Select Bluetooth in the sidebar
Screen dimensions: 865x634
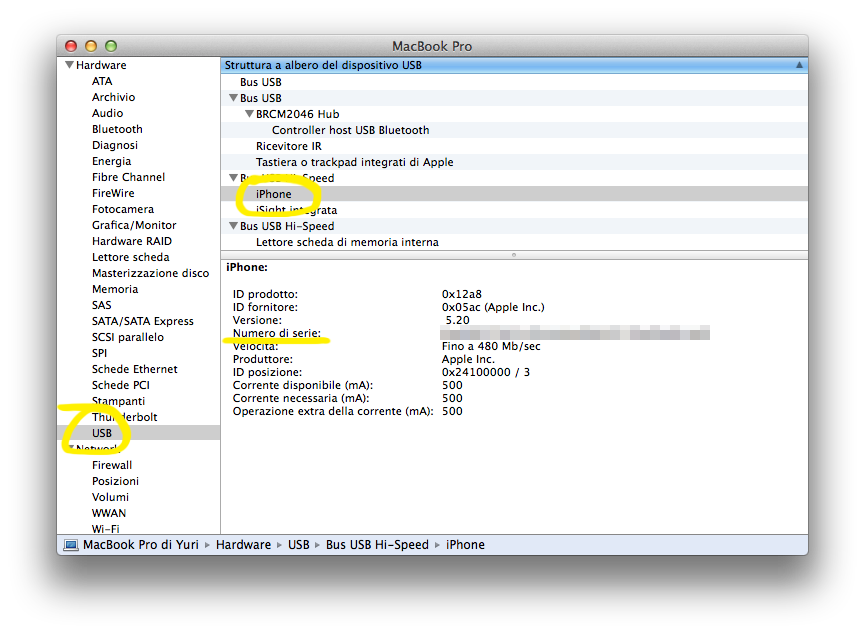click(x=117, y=129)
